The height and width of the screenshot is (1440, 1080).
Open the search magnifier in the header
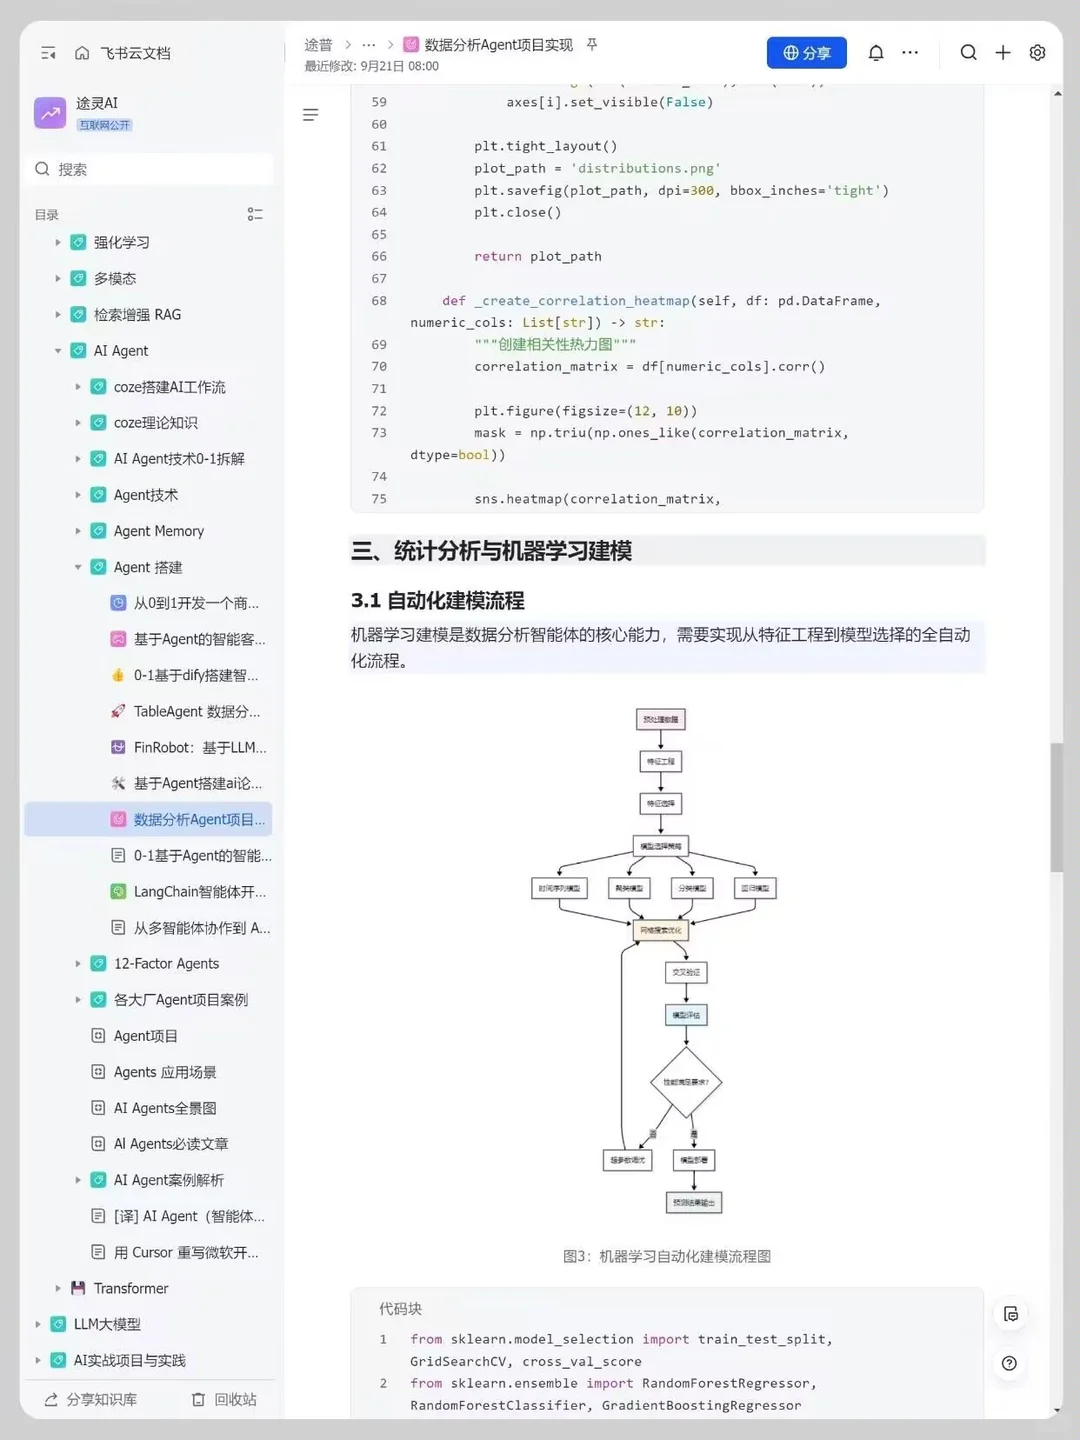click(968, 53)
